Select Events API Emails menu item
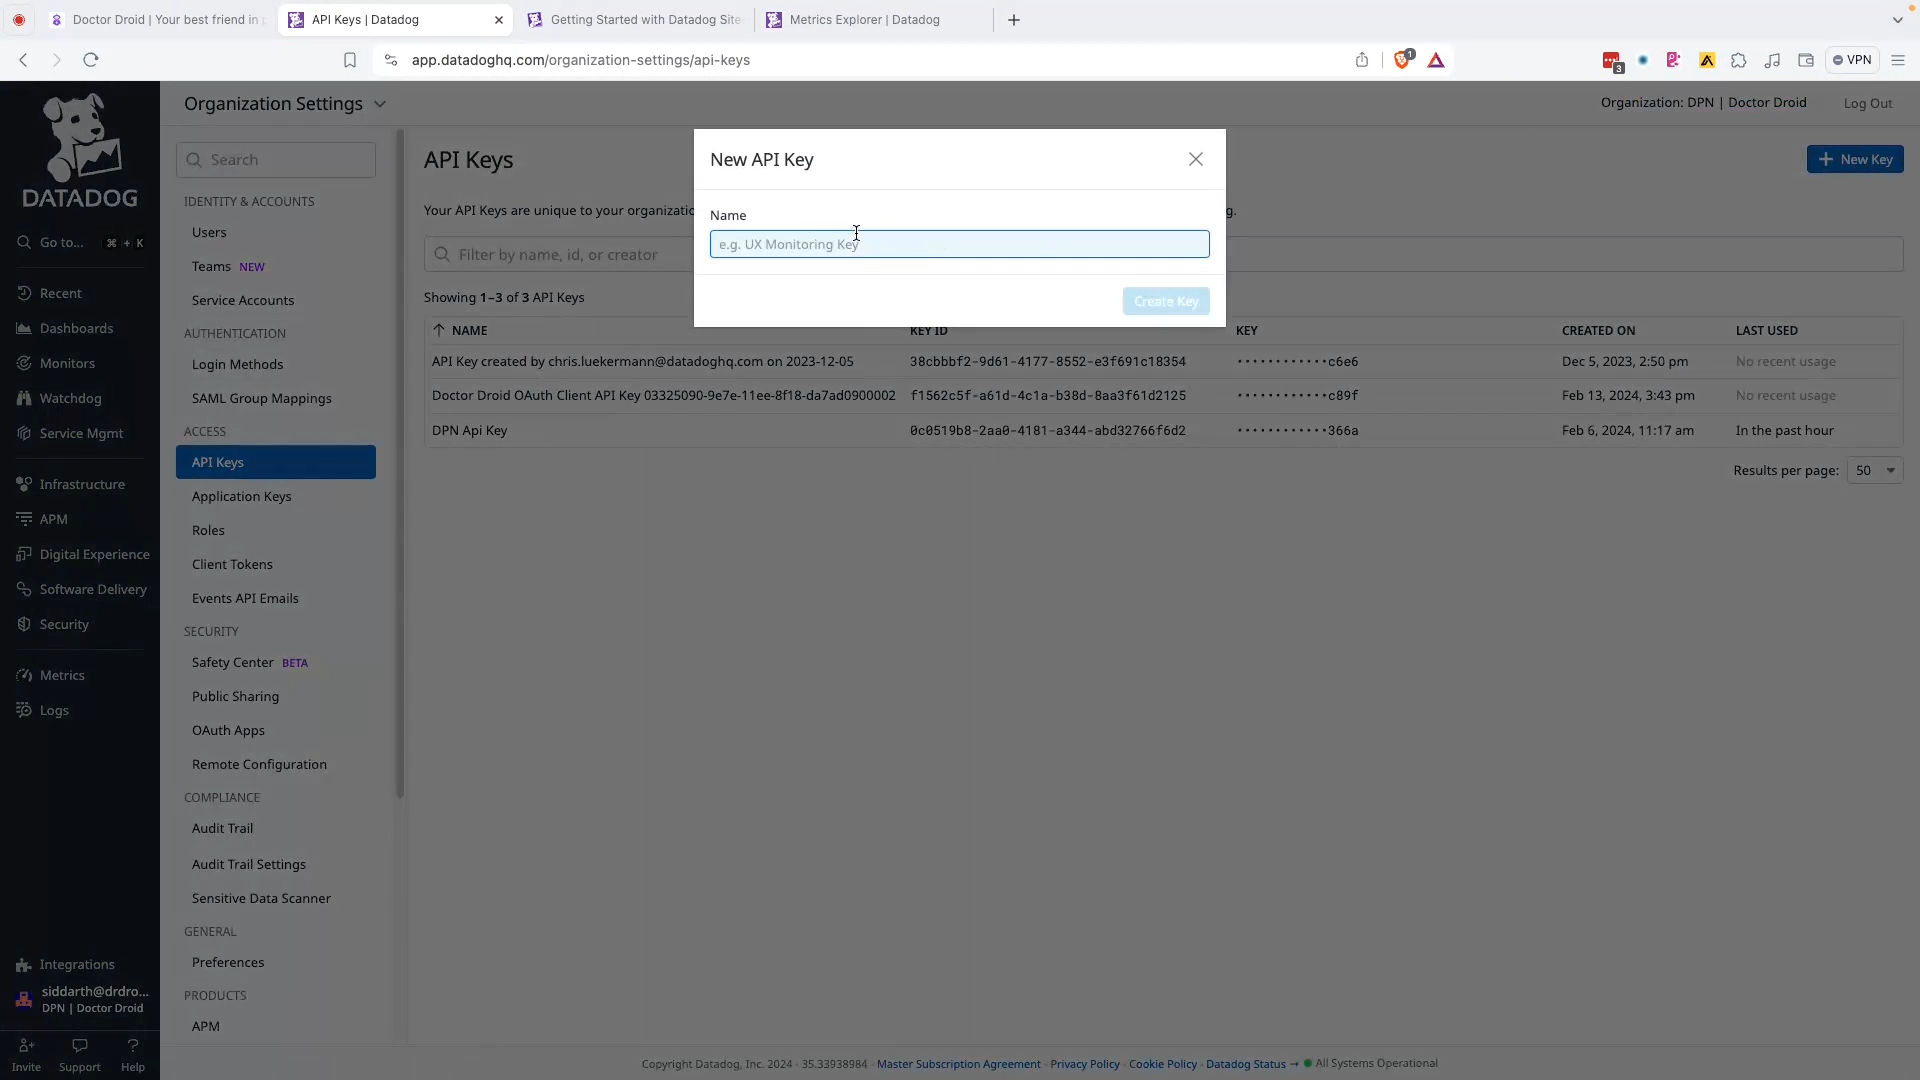1920x1080 pixels. tap(245, 598)
